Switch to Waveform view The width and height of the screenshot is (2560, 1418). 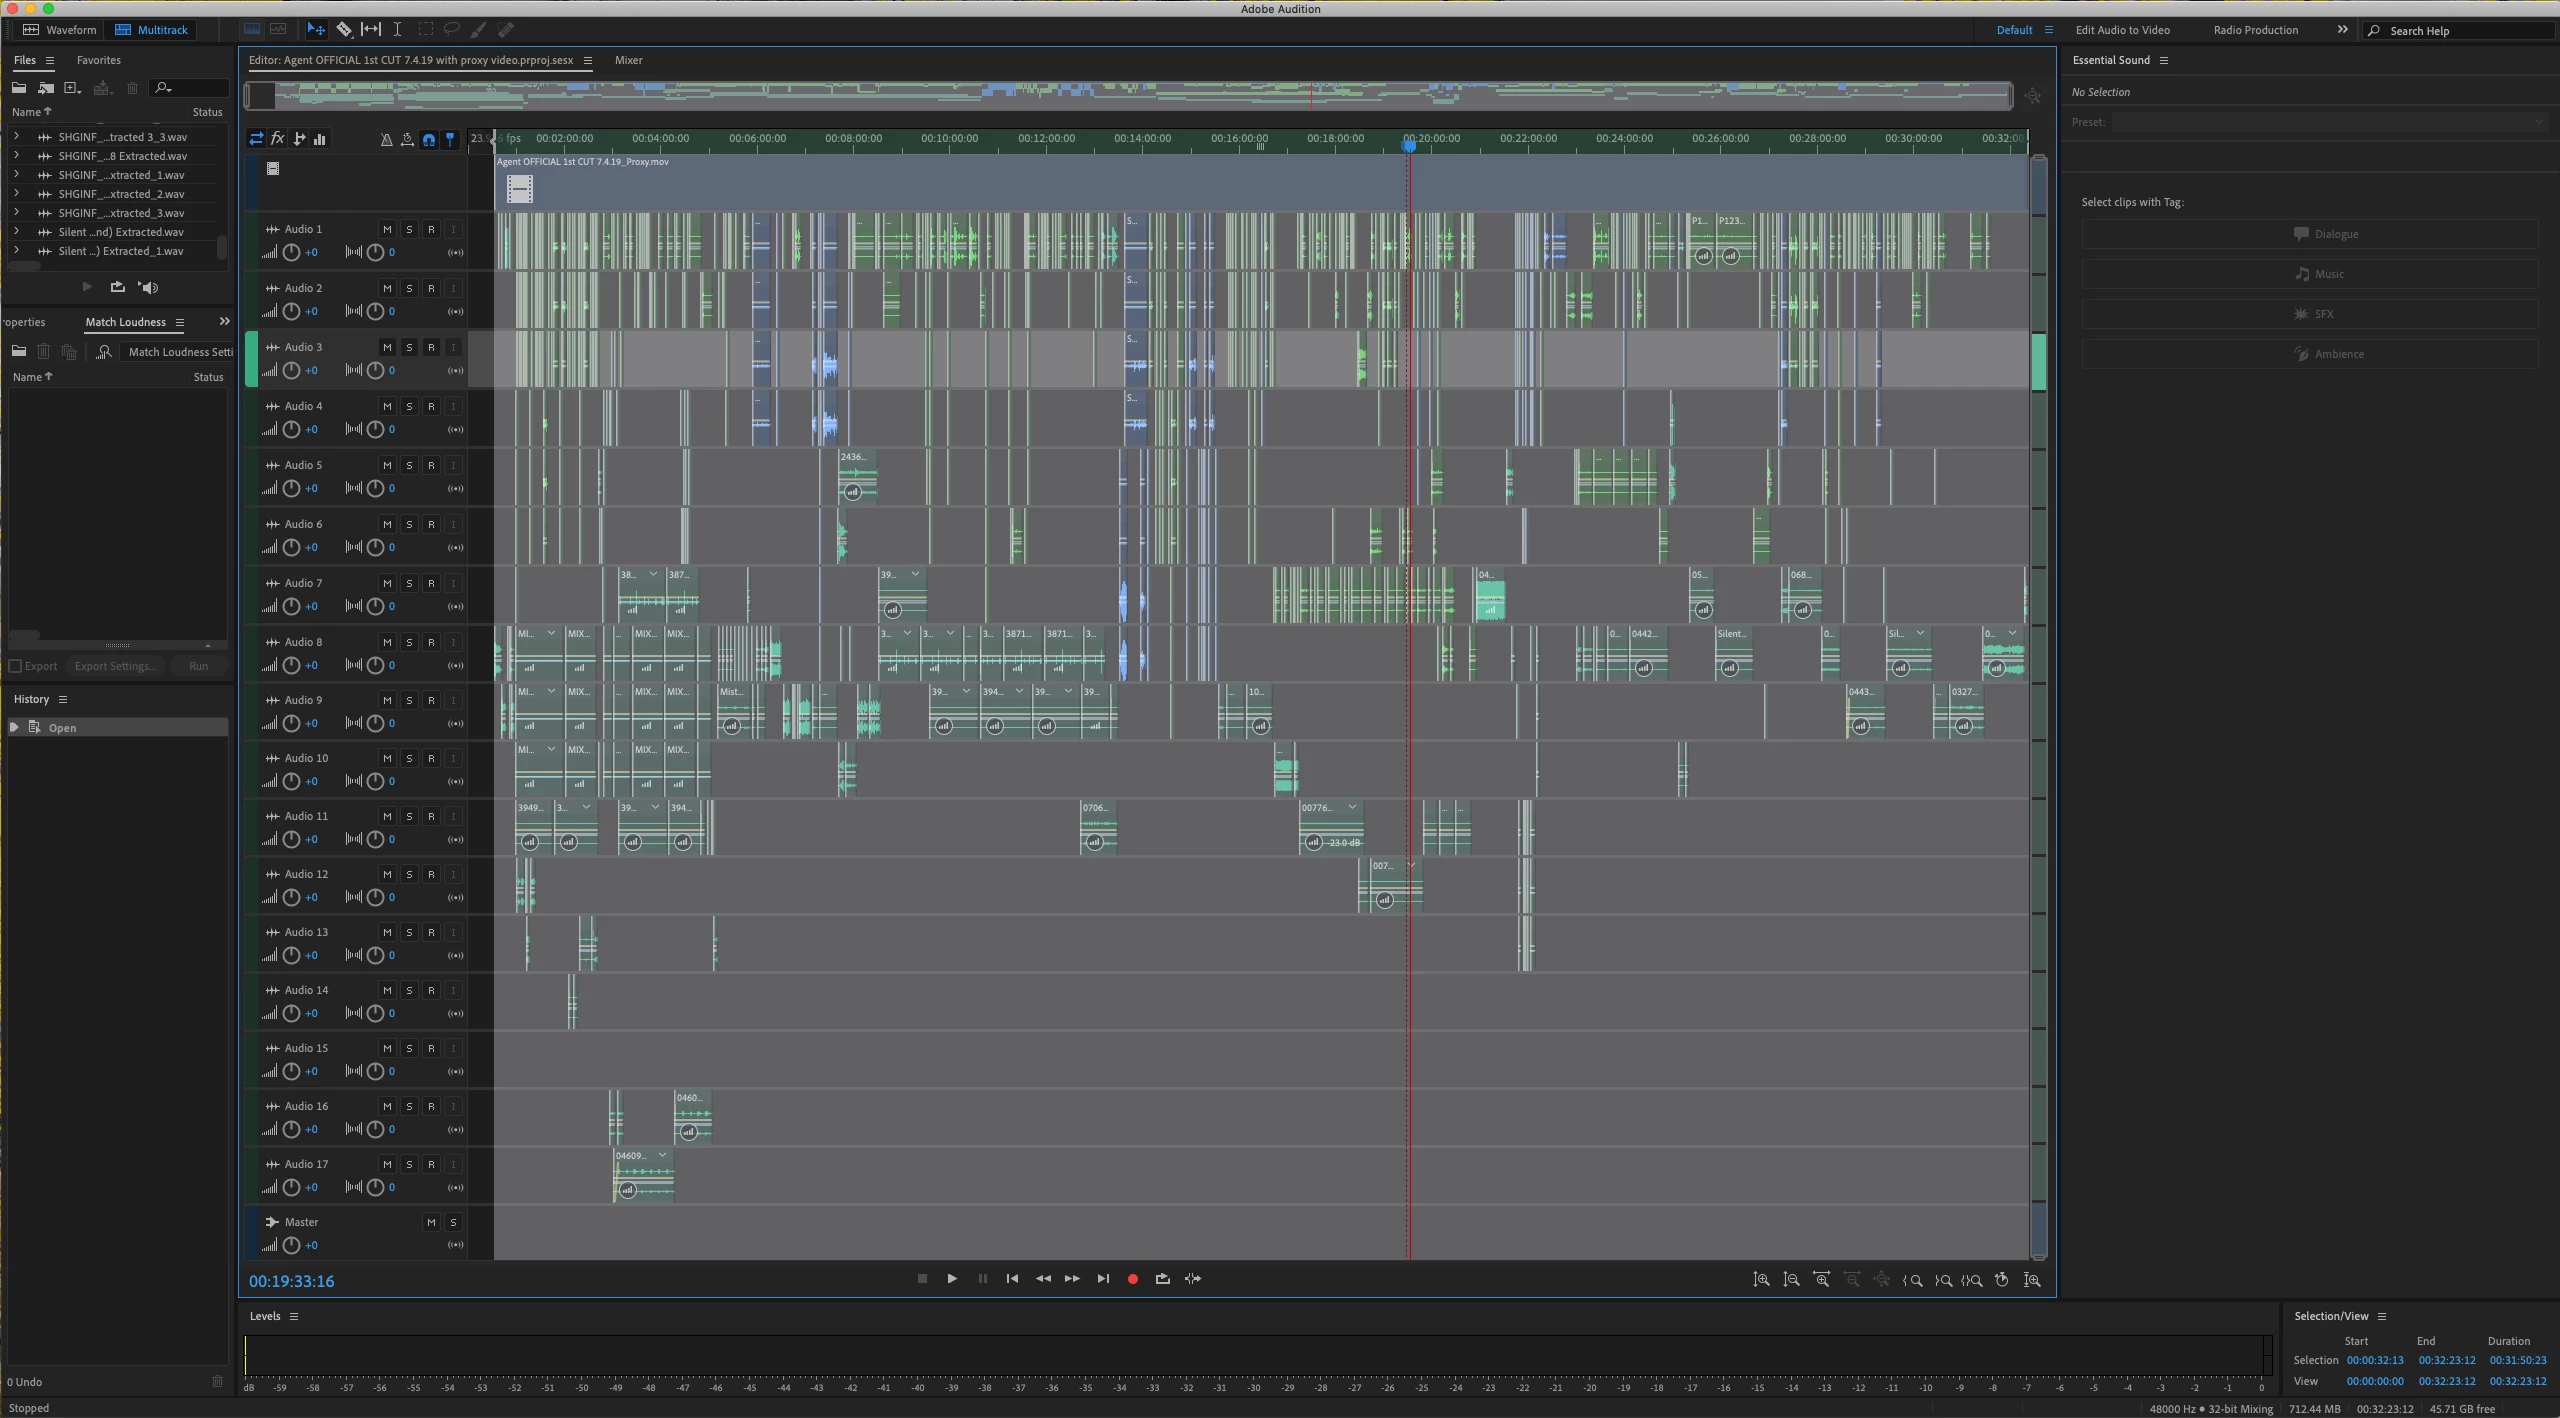click(x=60, y=30)
